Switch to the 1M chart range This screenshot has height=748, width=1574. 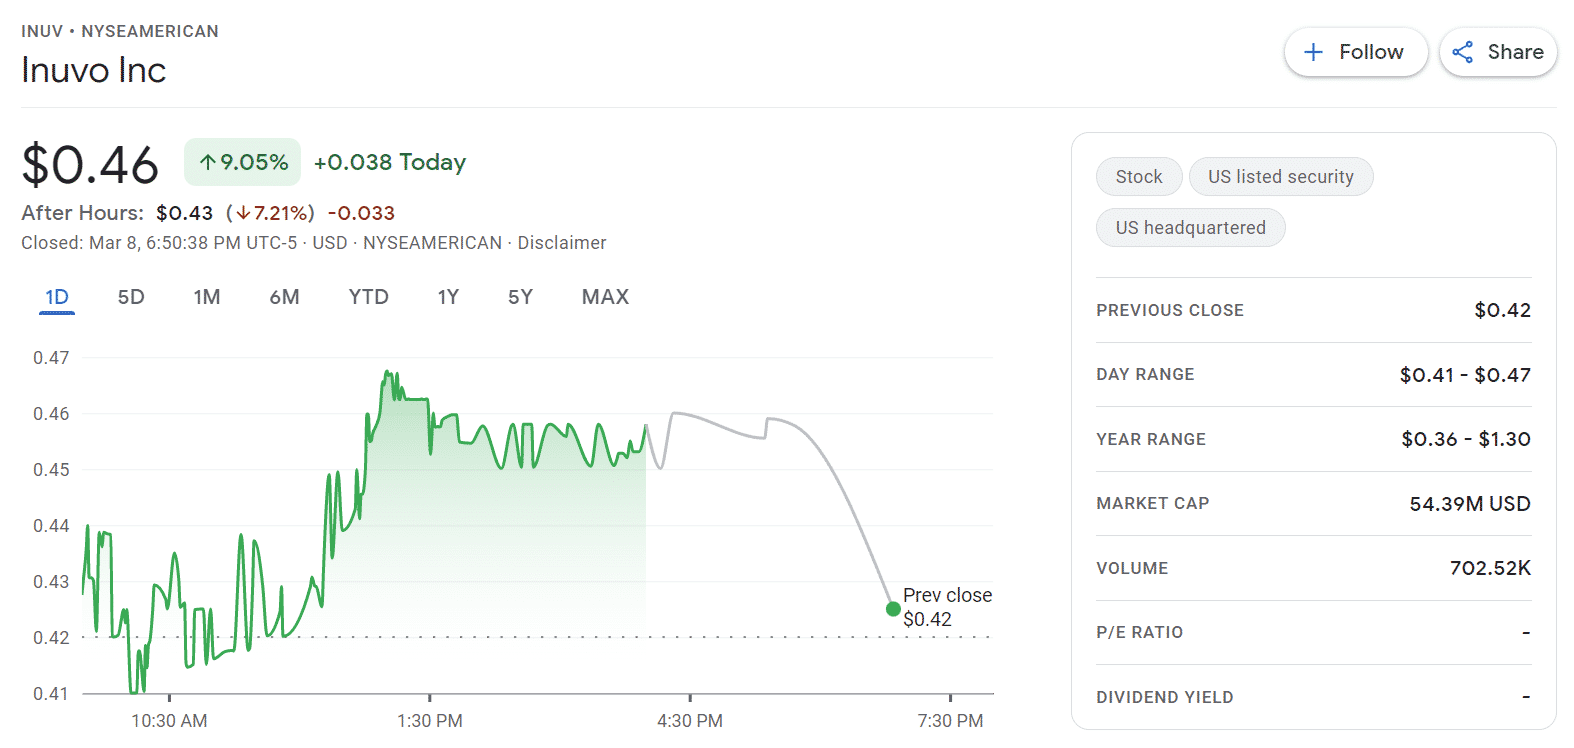pos(207,297)
